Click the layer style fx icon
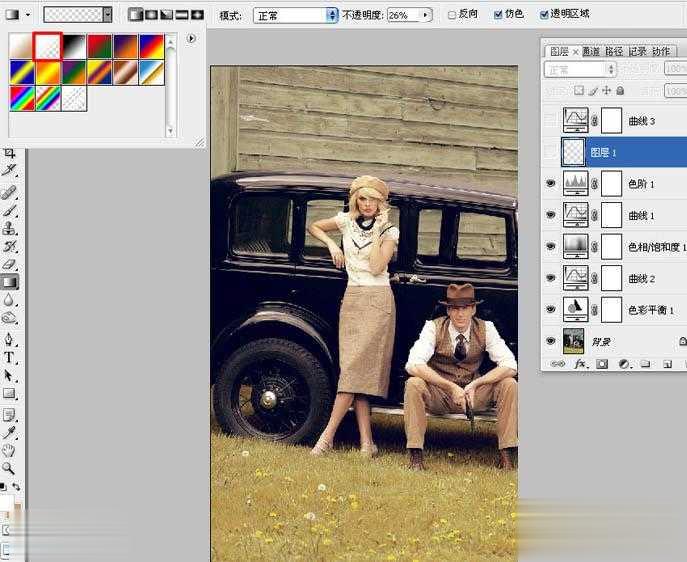 coord(580,364)
